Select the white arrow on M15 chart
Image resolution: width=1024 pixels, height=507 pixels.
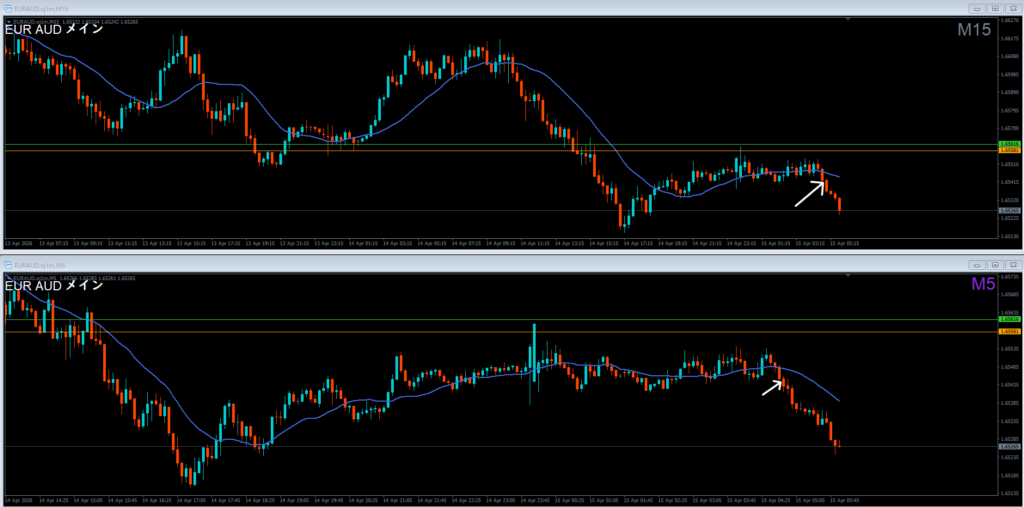pyautogui.click(x=810, y=193)
